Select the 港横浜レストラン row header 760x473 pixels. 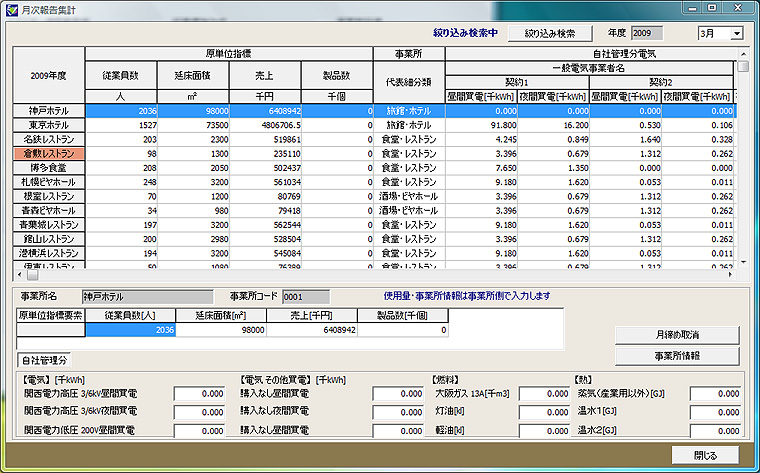(x=48, y=253)
